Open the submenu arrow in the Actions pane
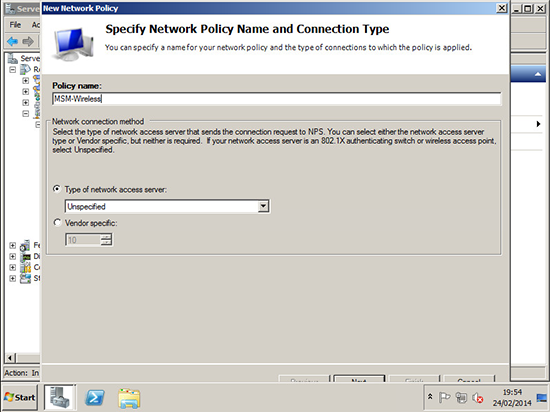The width and height of the screenshot is (550, 412). [538, 124]
